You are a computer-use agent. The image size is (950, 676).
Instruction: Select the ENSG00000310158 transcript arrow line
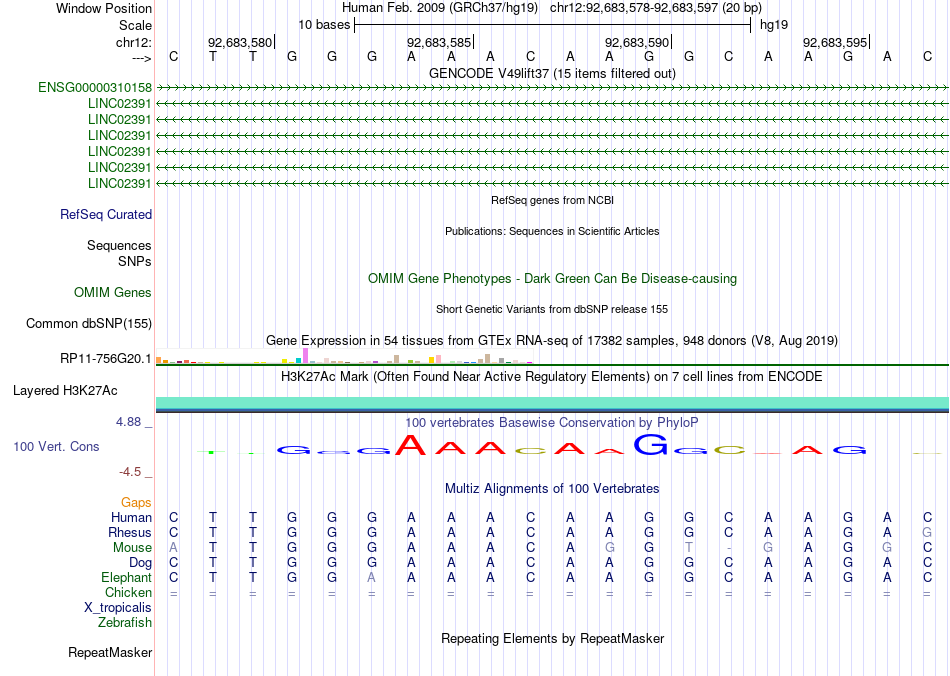coord(552,88)
